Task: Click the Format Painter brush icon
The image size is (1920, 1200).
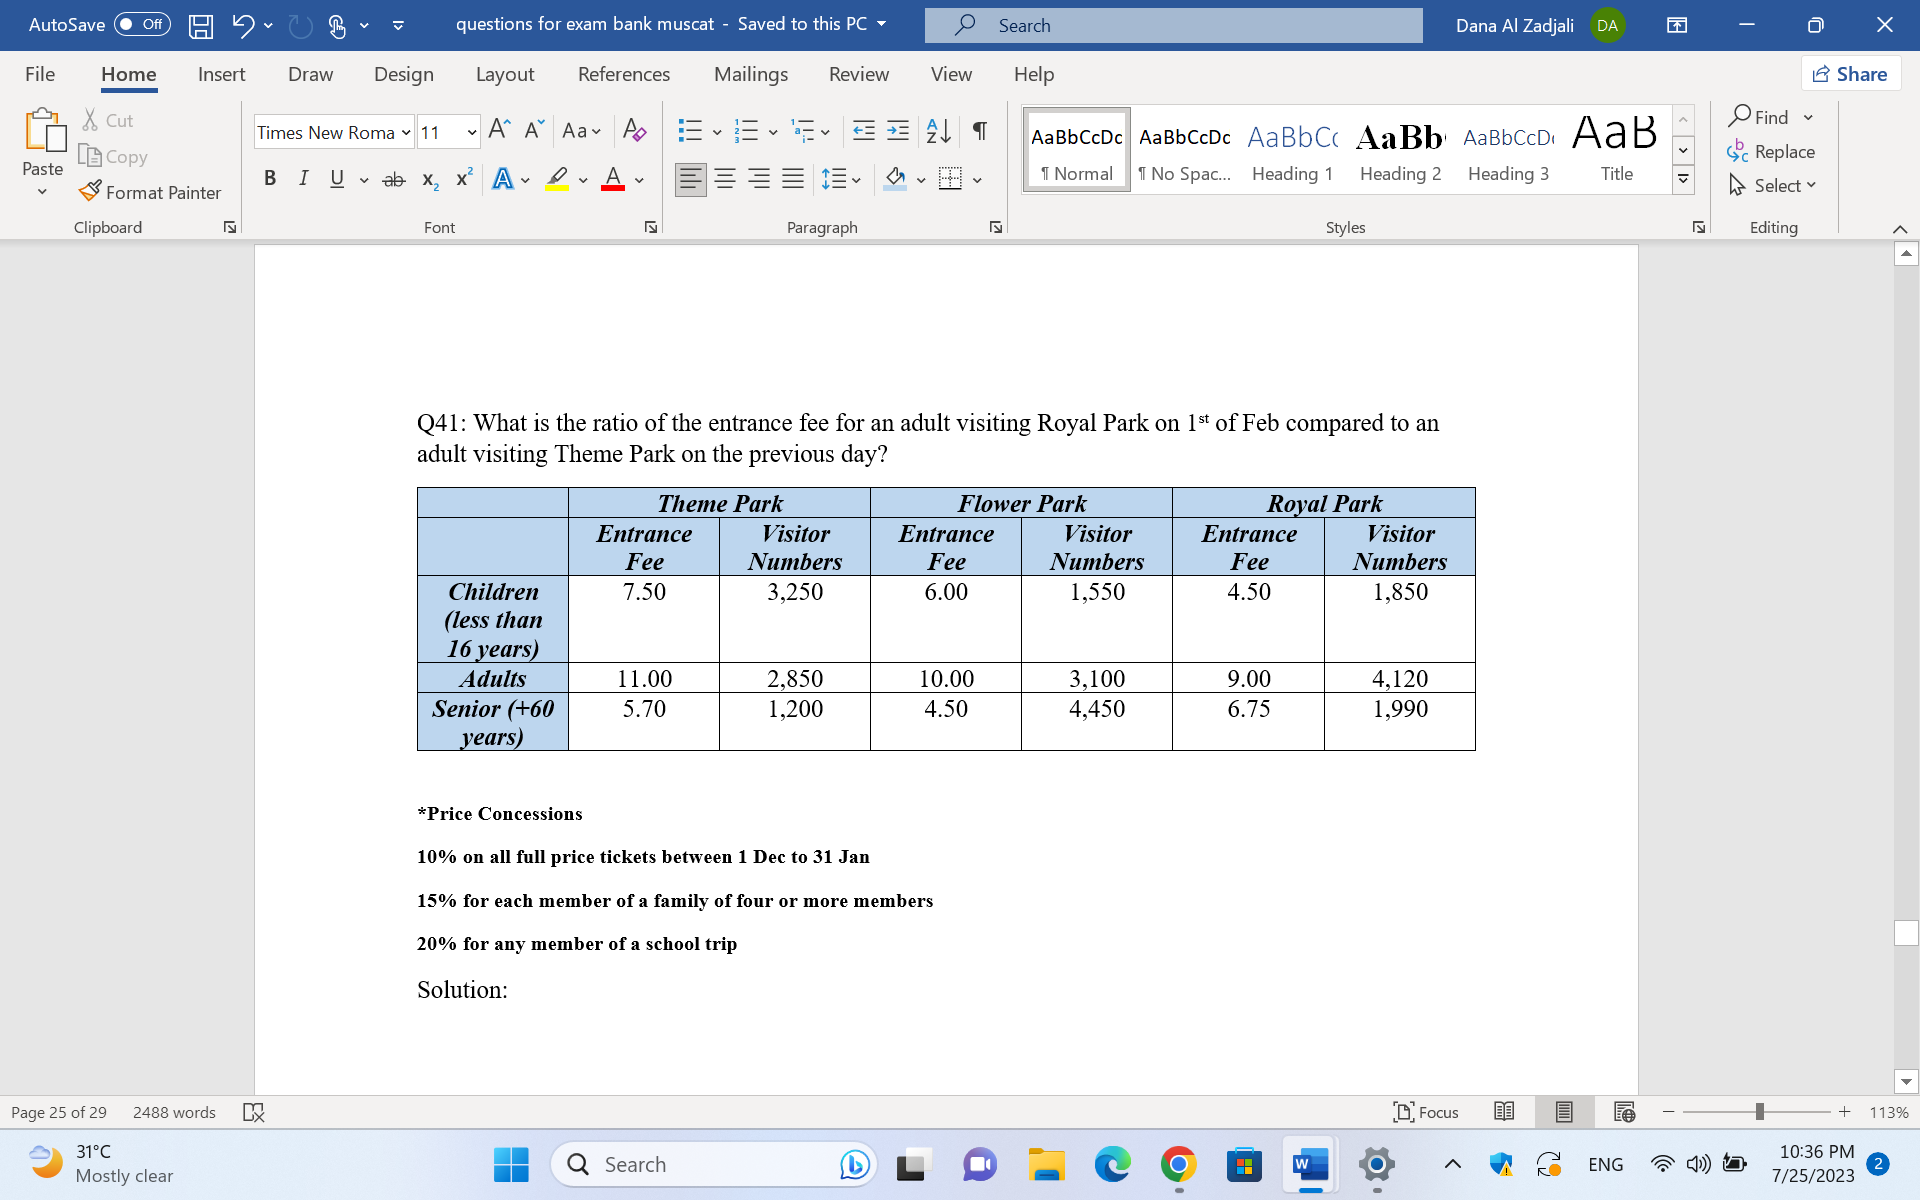Action: point(90,191)
